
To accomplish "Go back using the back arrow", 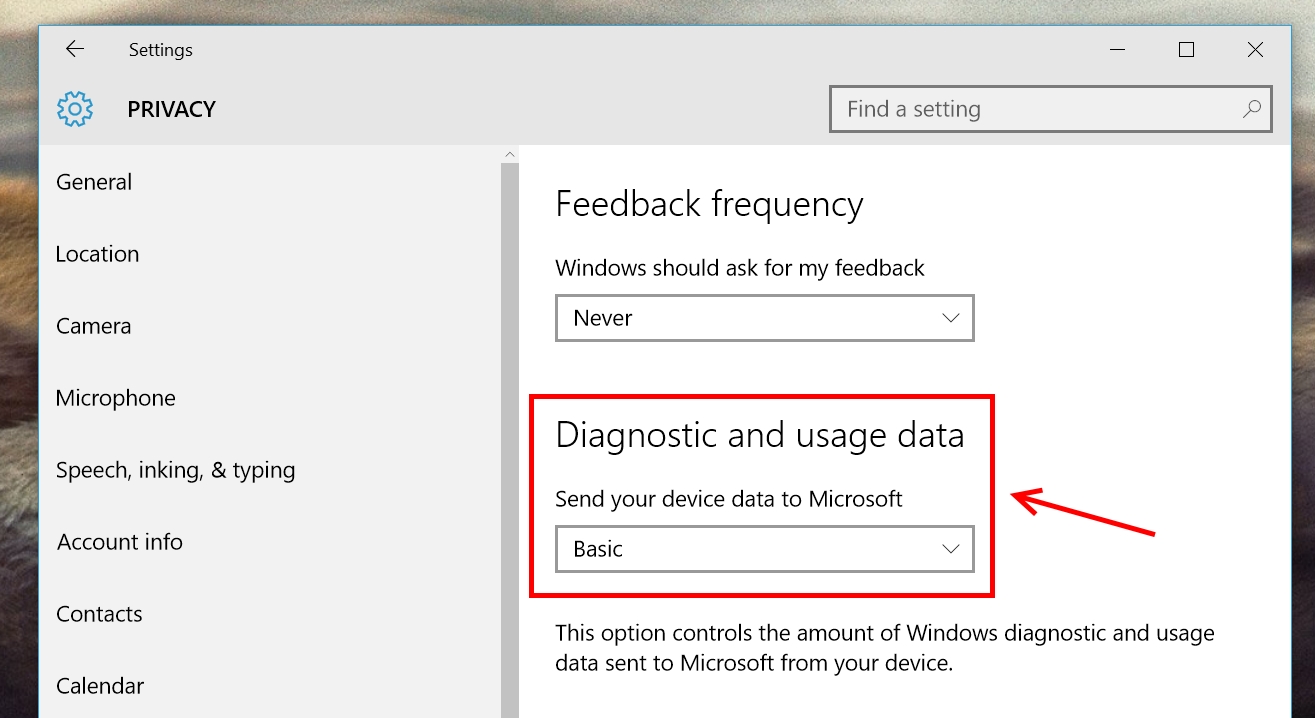I will [75, 49].
